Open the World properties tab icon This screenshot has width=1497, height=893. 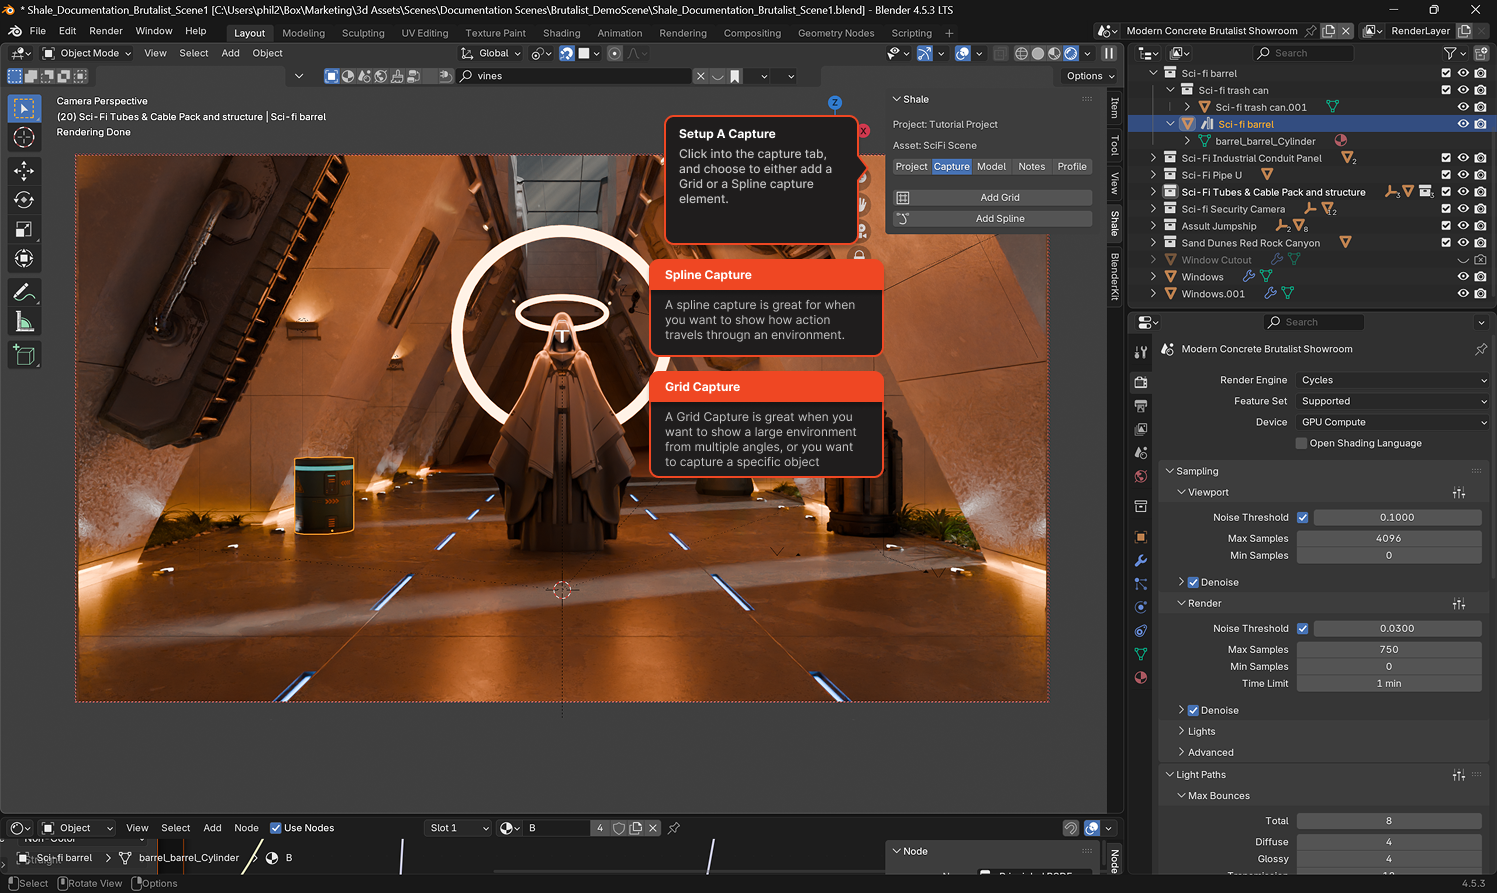(1141, 476)
